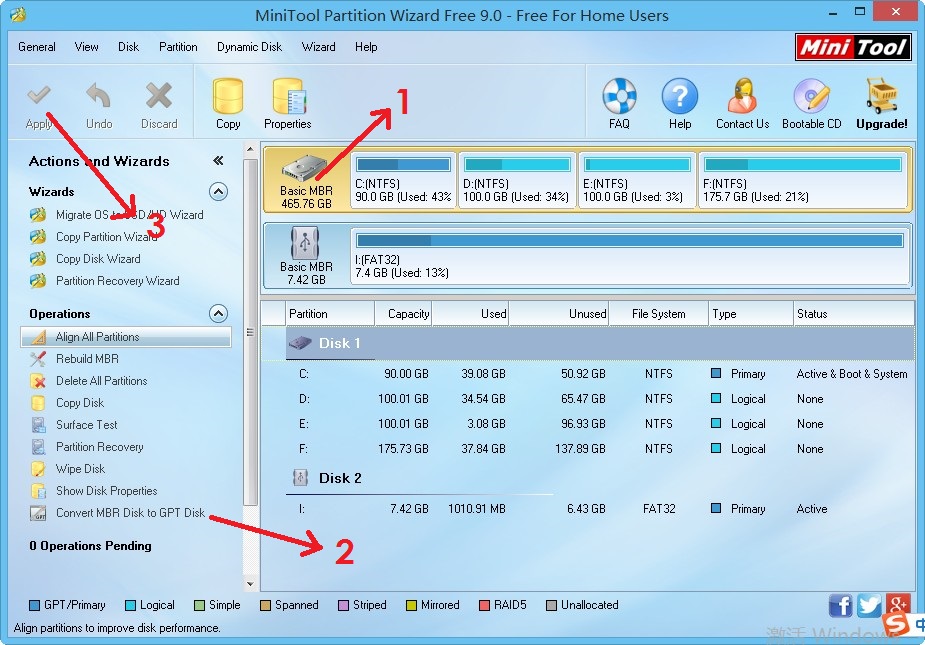Select the E: partition row
The image size is (925, 645).
(588, 424)
